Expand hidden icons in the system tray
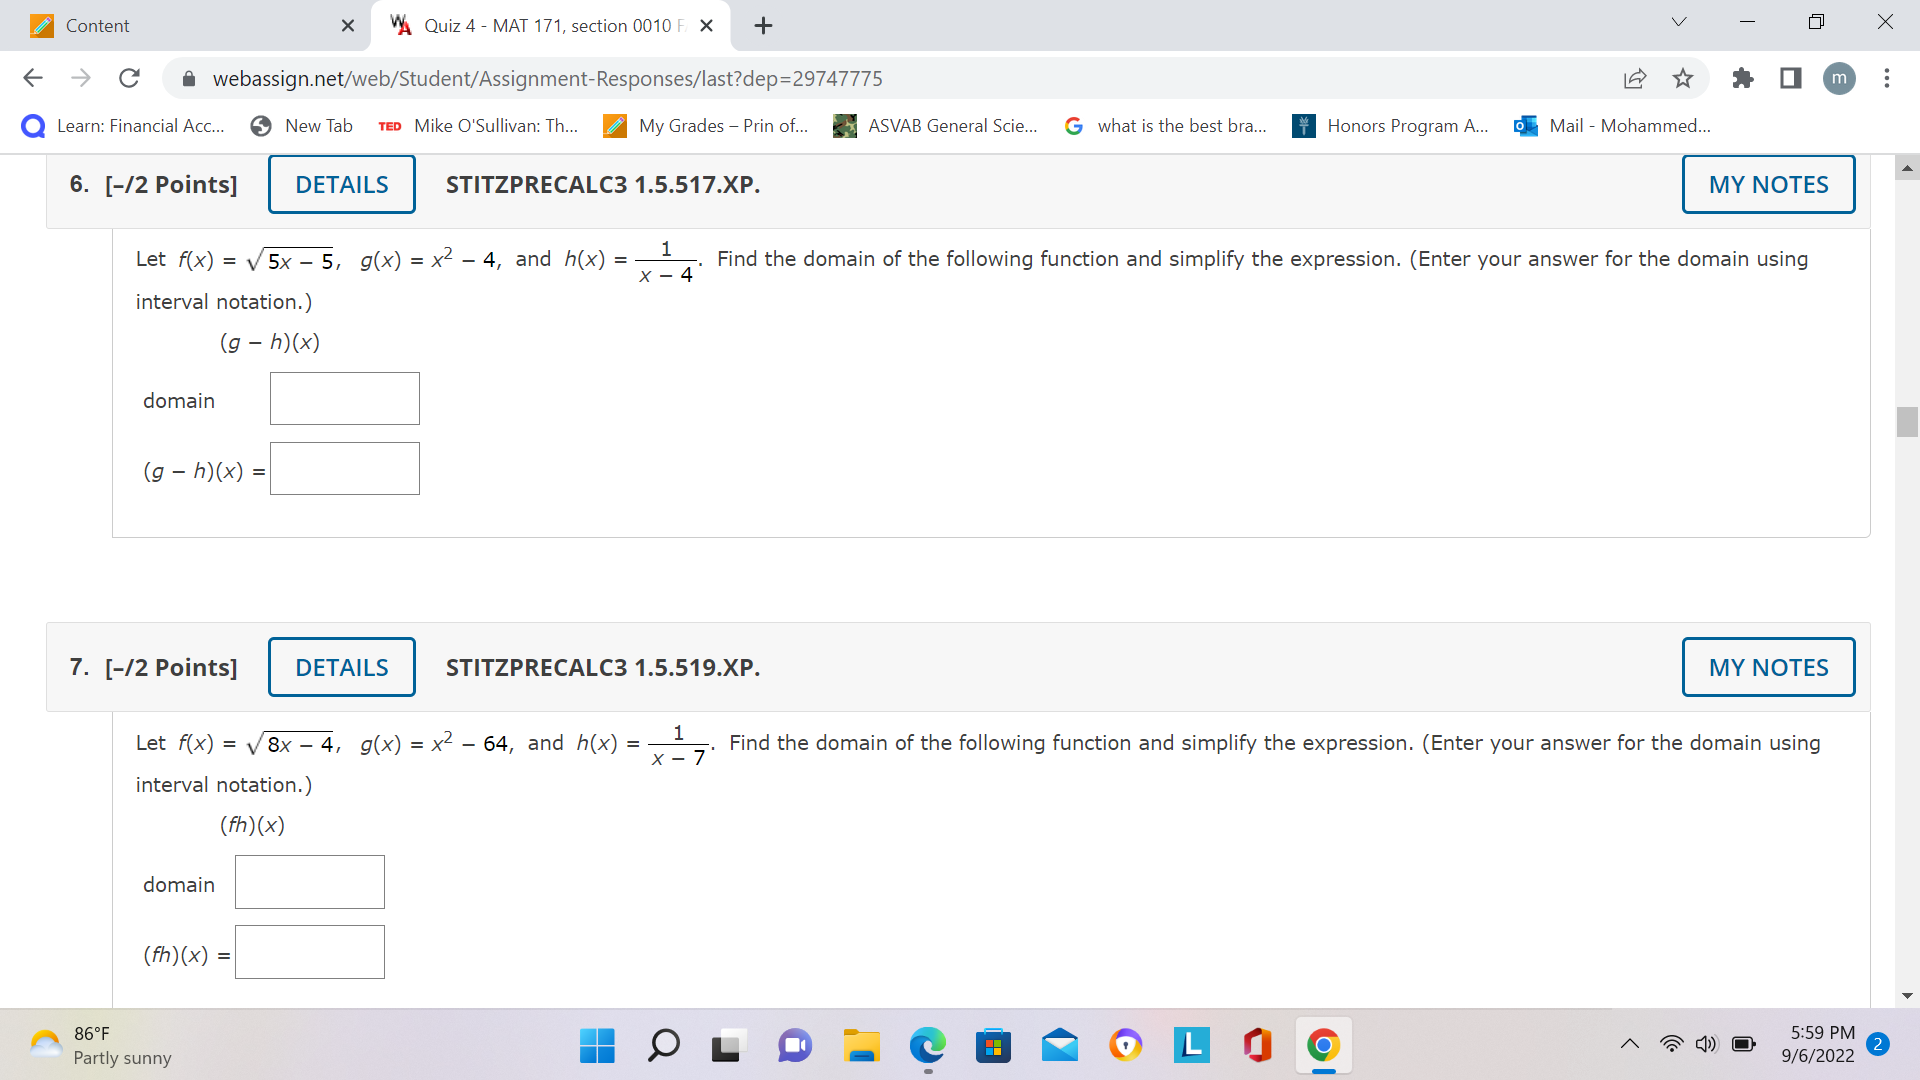Screen dimensions: 1920x1080 click(x=1629, y=1043)
